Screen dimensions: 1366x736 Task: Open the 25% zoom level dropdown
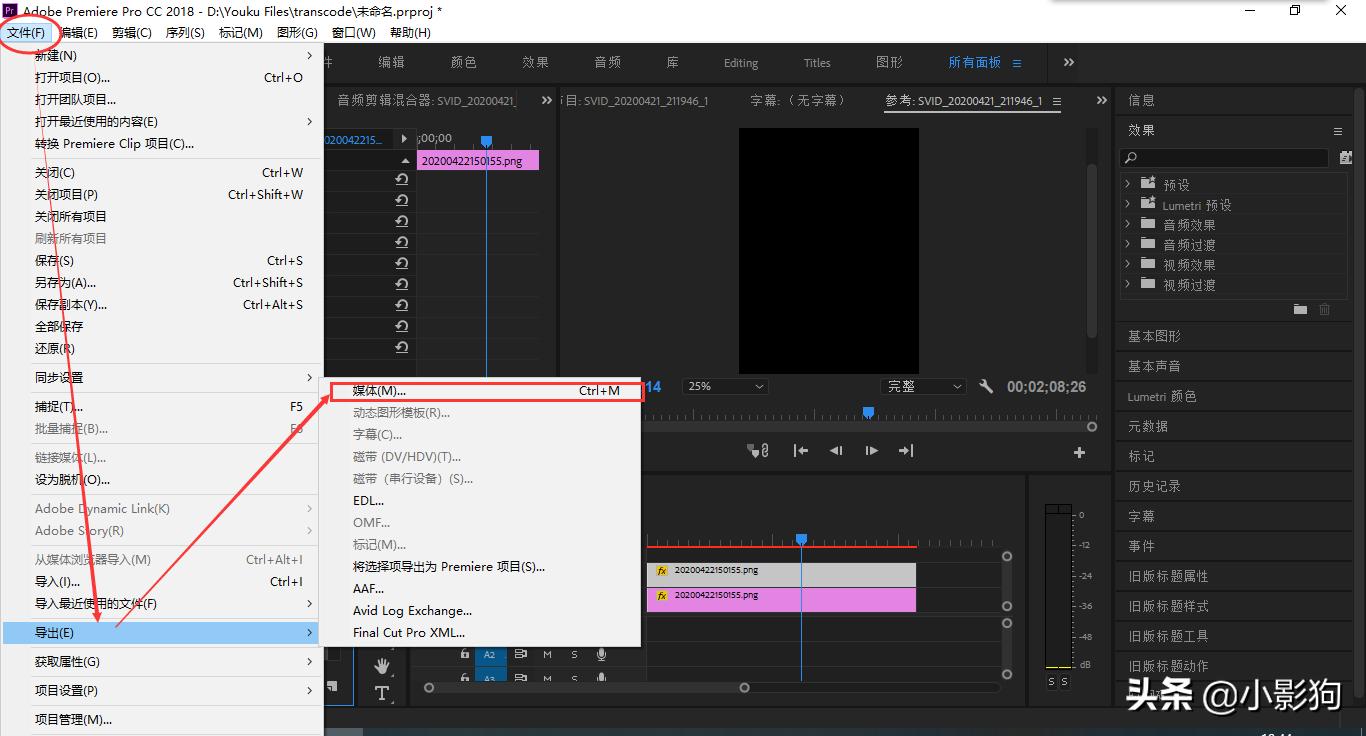(x=726, y=387)
